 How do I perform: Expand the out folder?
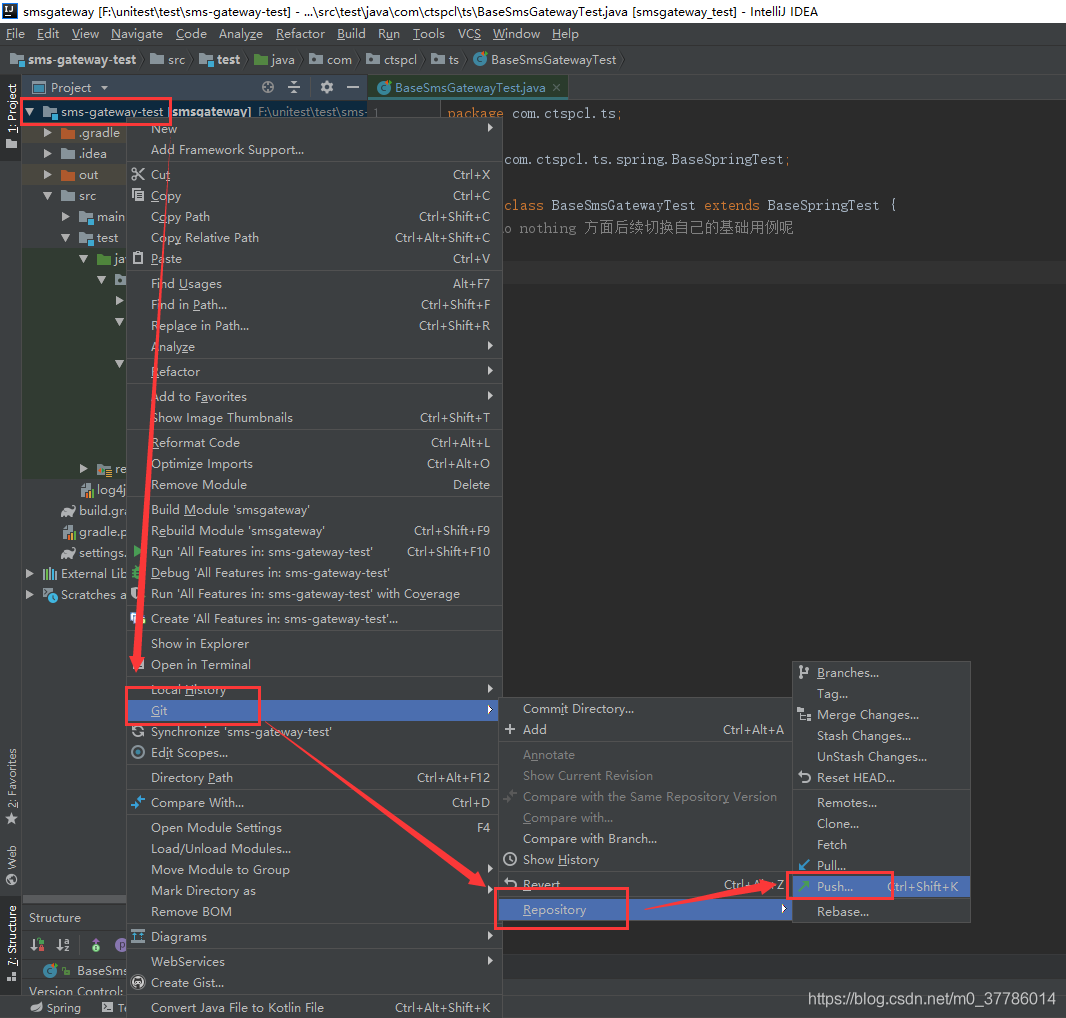48,175
